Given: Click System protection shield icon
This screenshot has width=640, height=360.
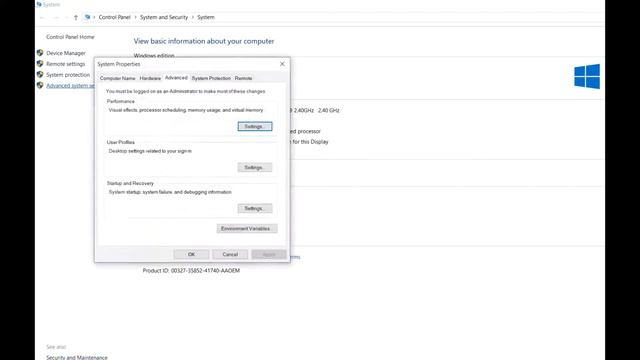Looking at the screenshot, I should point(40,74).
